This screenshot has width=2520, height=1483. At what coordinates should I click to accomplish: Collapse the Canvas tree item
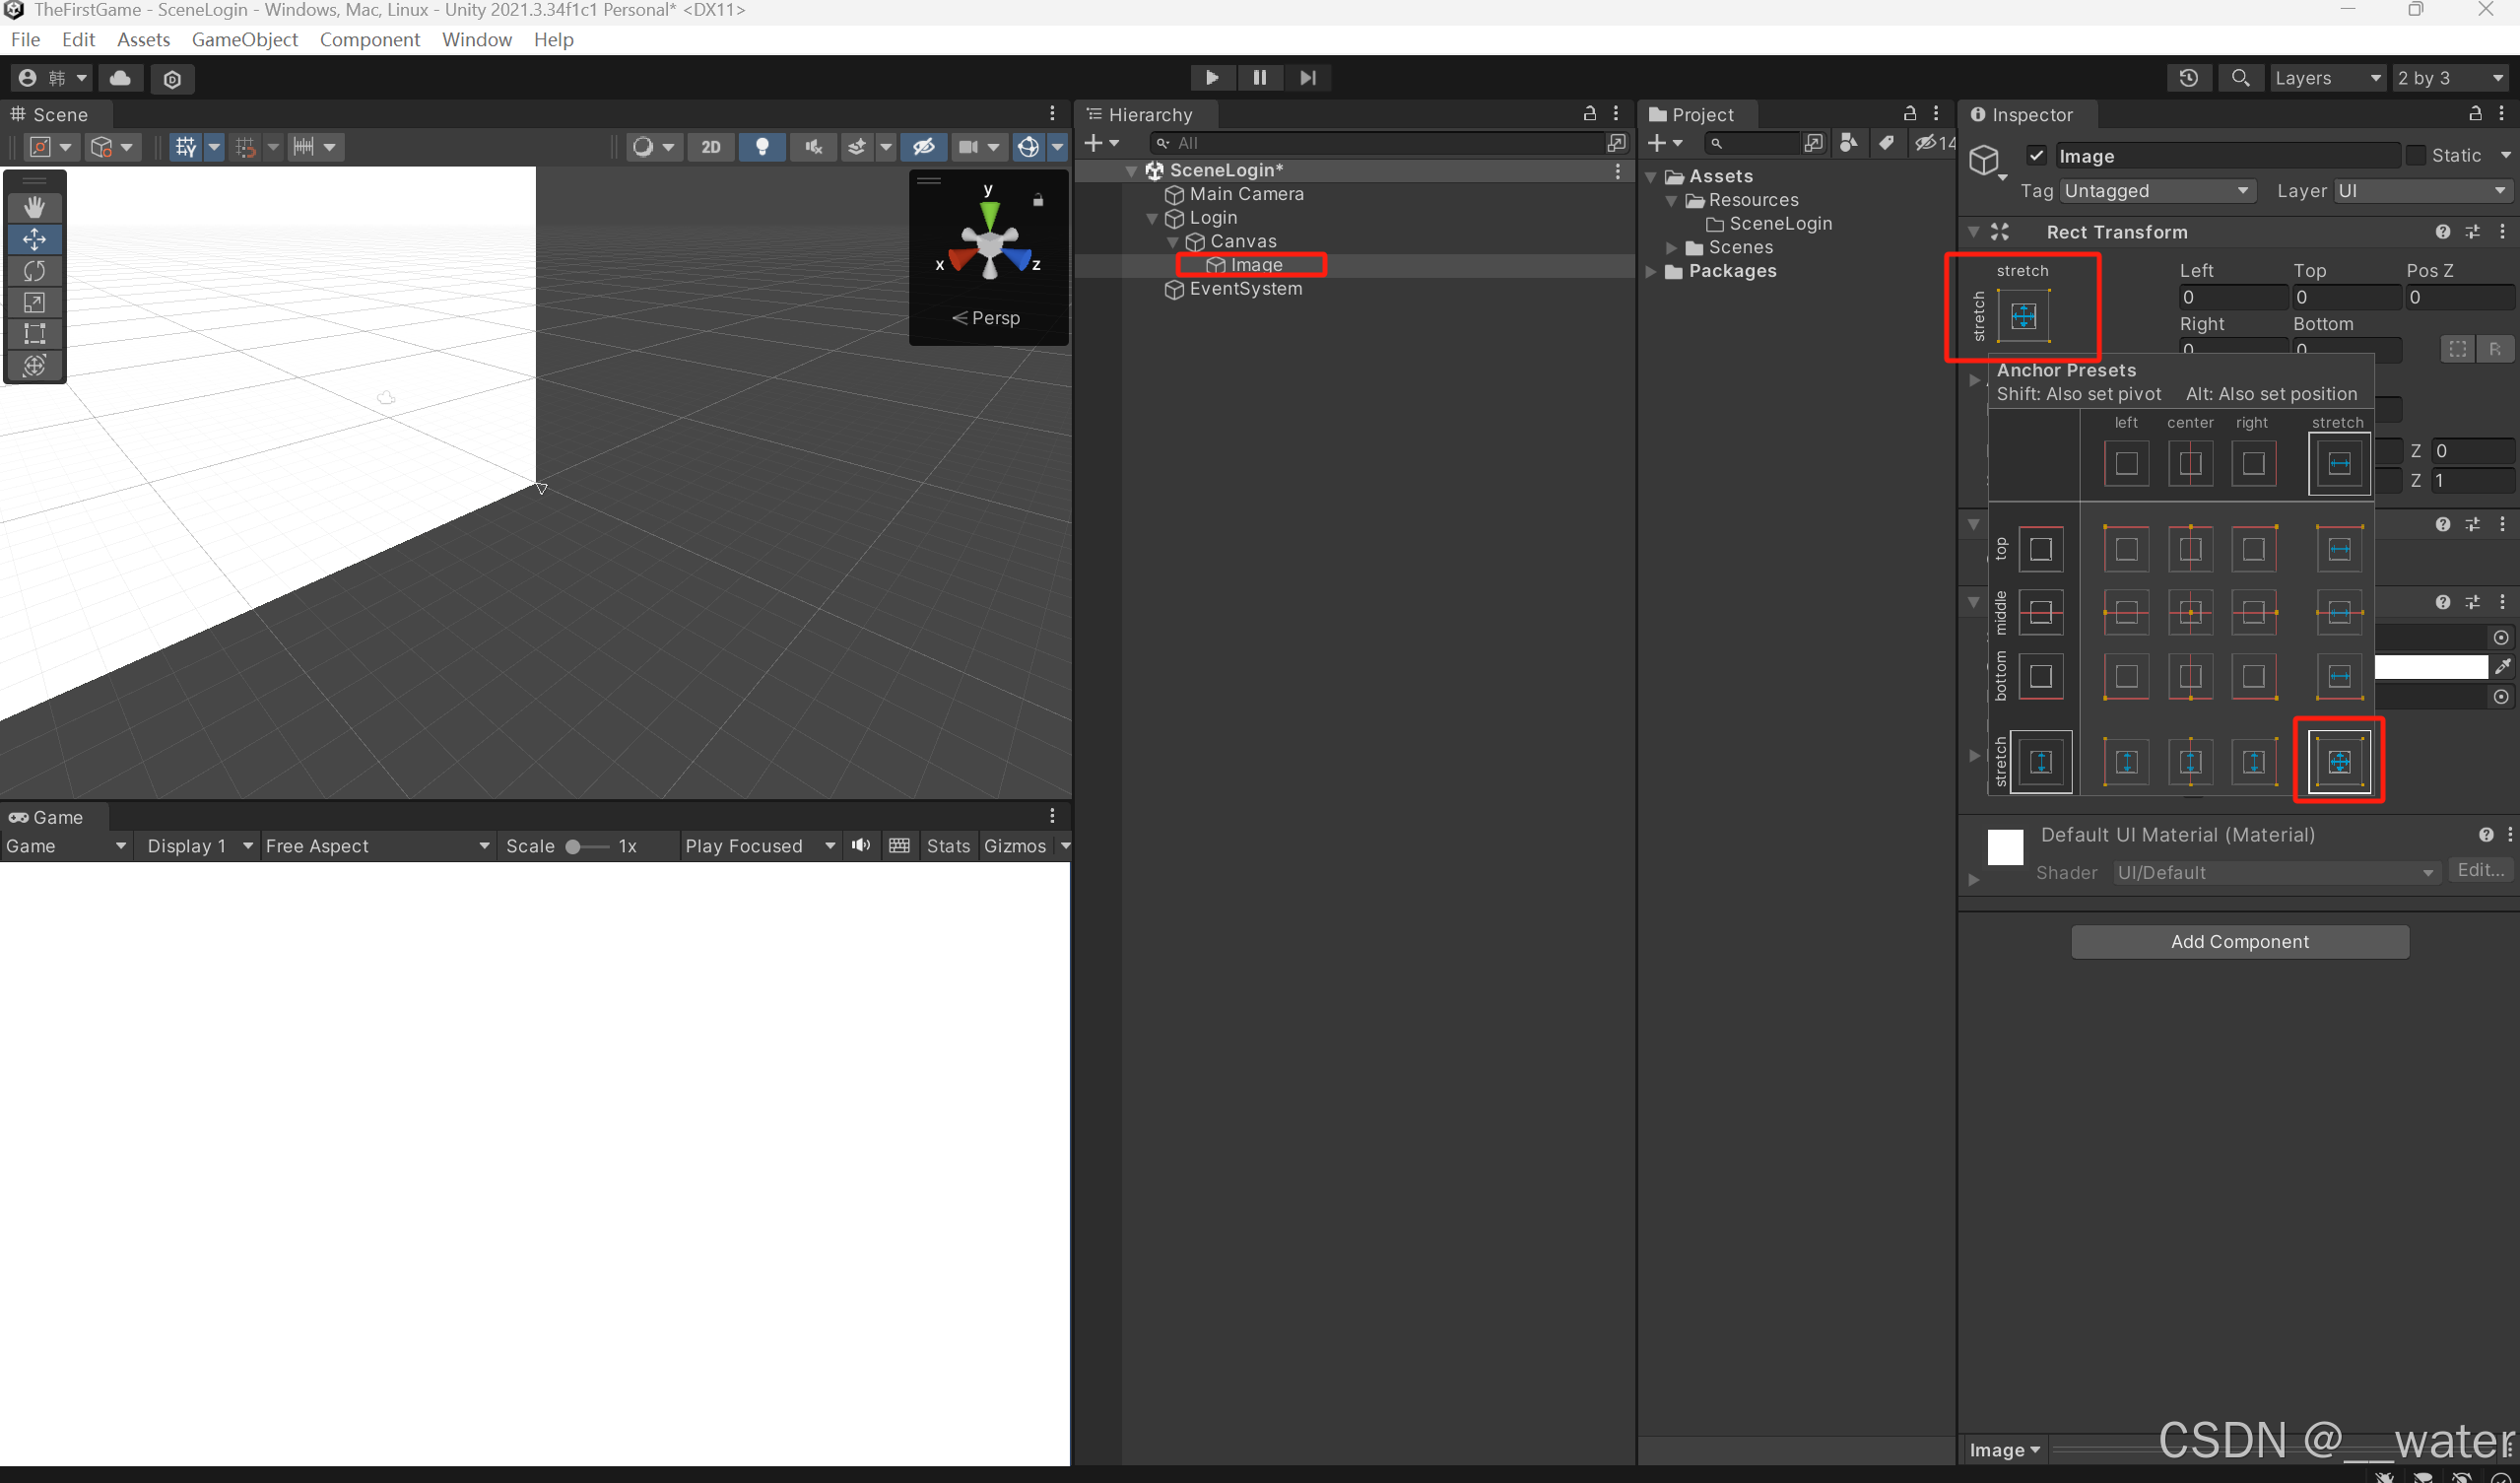(x=1172, y=242)
